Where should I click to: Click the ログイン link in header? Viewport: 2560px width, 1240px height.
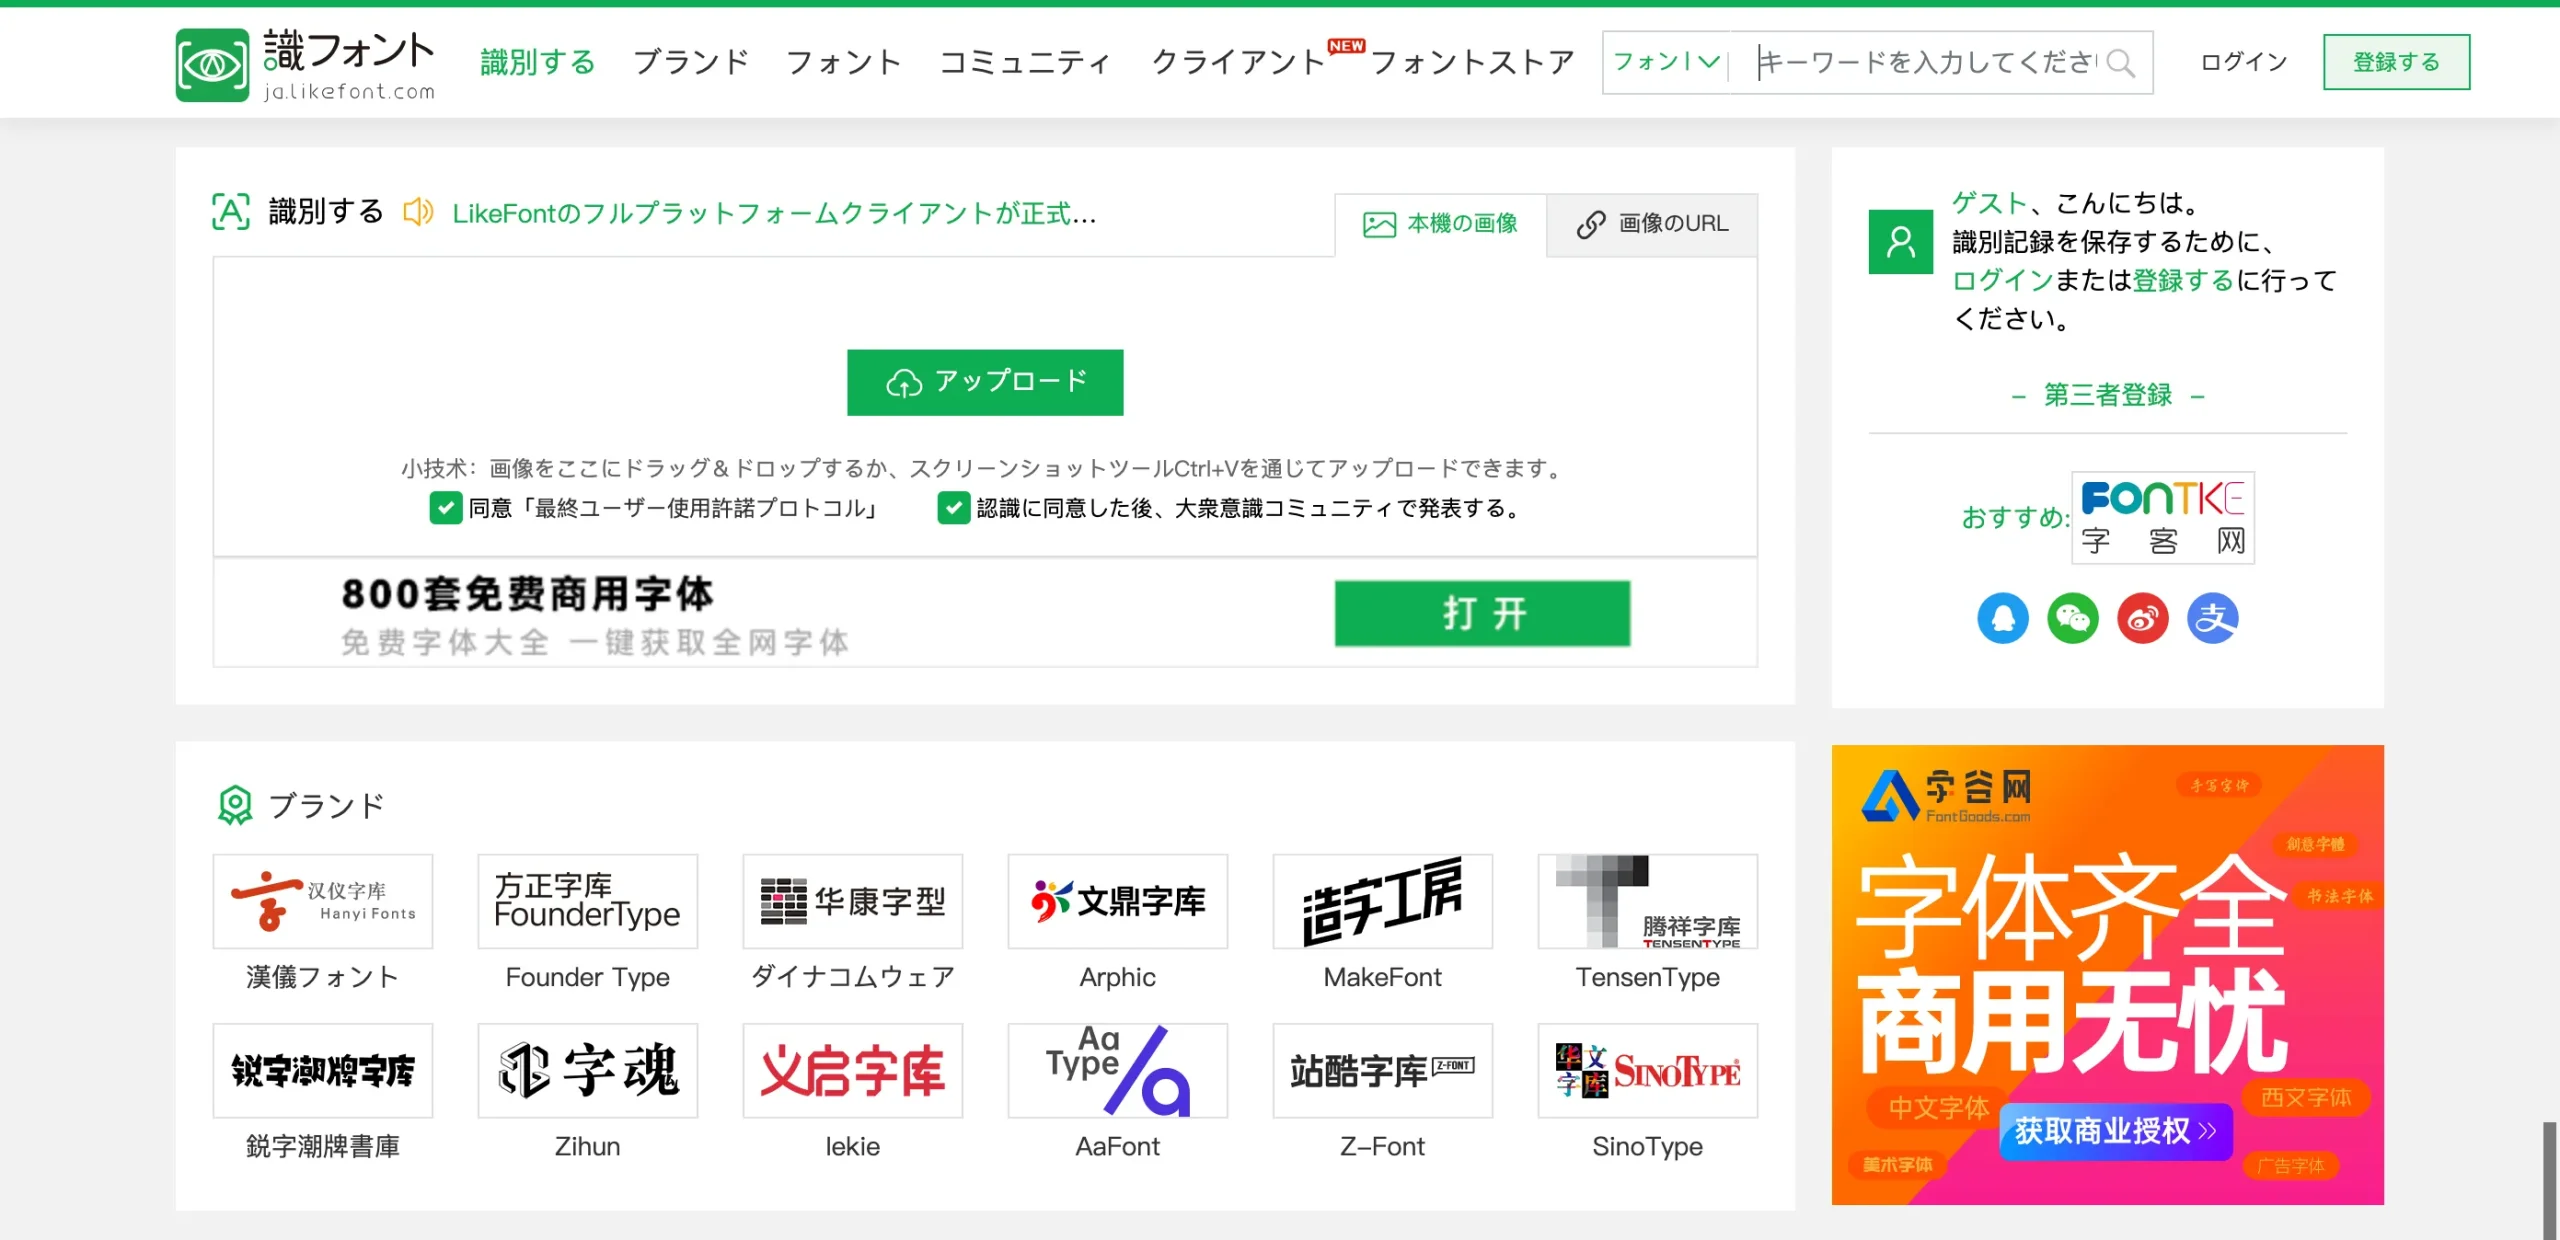point(2244,62)
